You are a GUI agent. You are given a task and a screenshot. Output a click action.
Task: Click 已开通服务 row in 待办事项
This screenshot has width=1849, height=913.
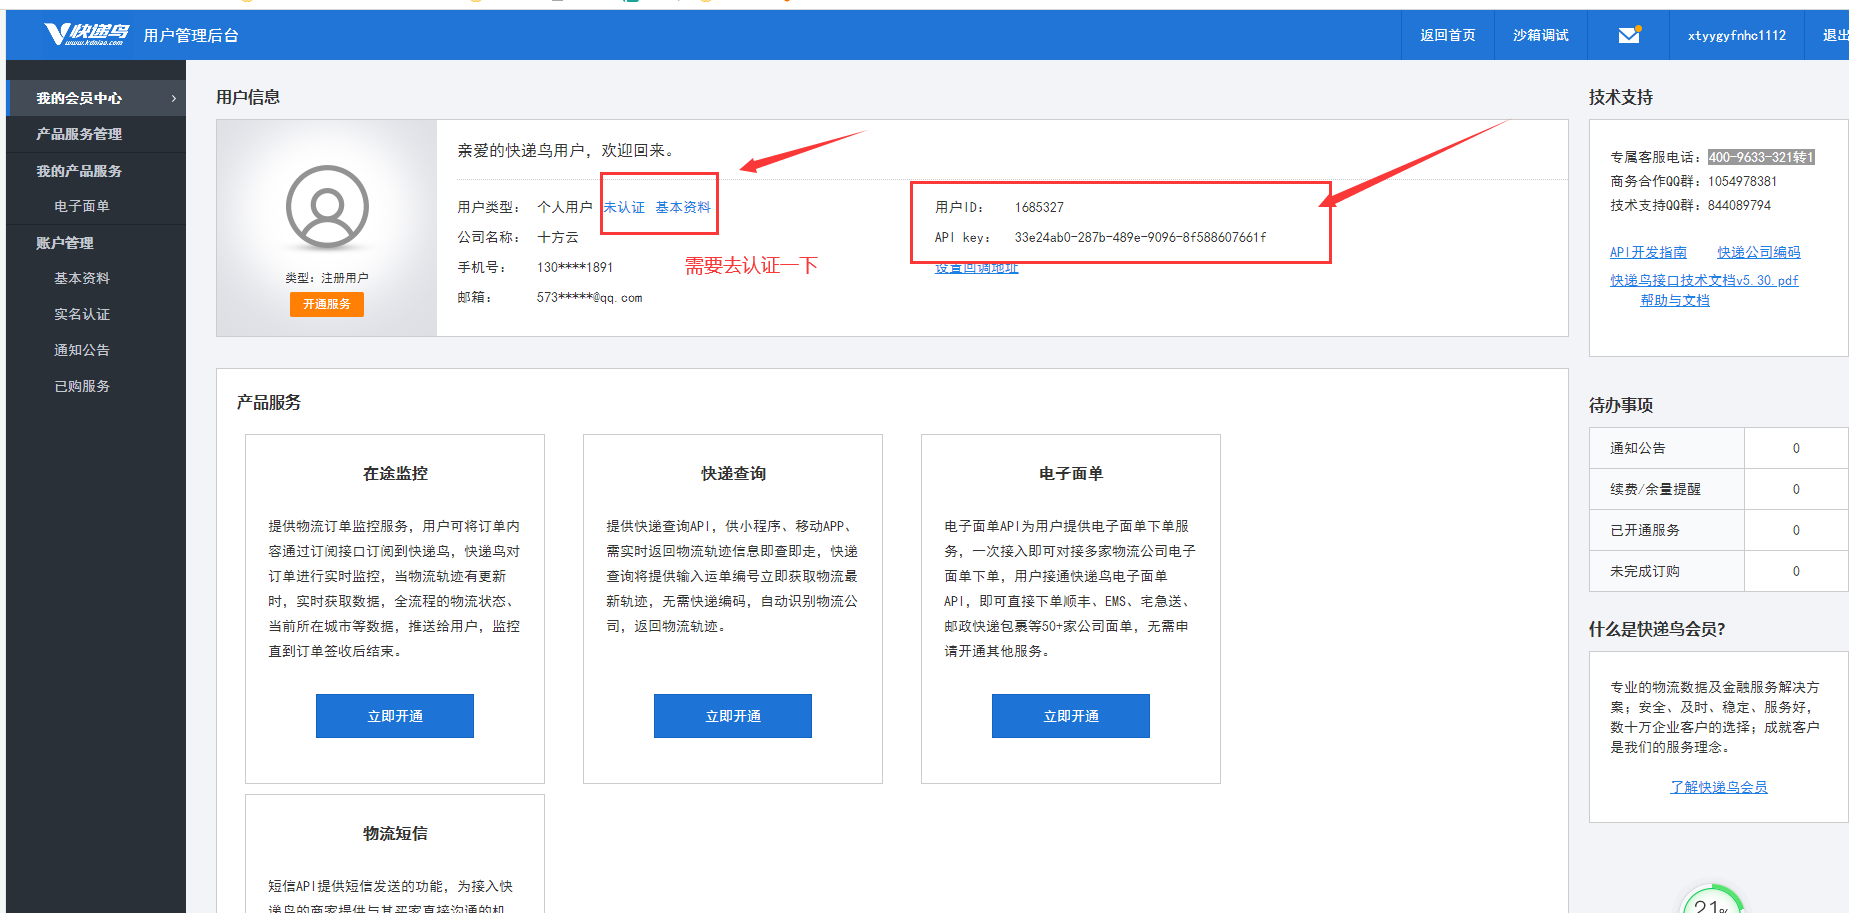point(1718,530)
